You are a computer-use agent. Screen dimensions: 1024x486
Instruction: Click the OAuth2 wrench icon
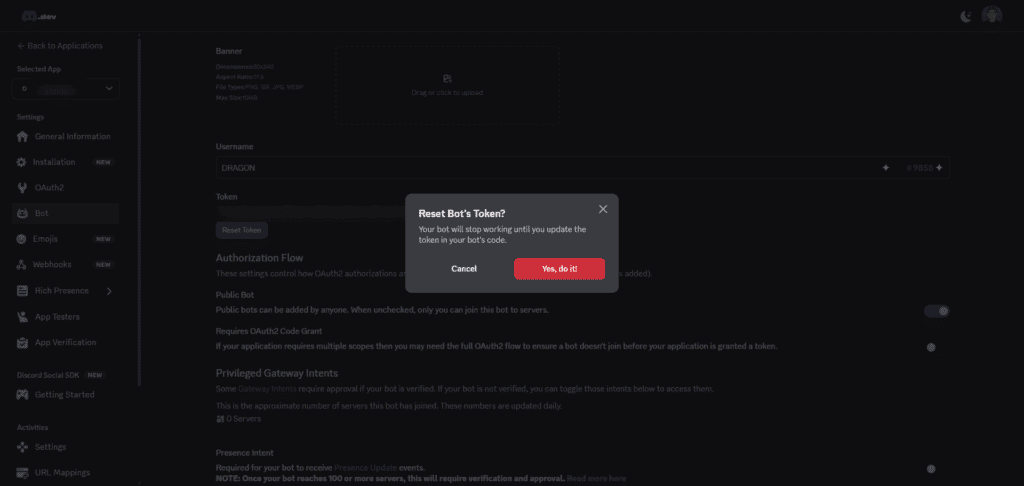(22, 187)
